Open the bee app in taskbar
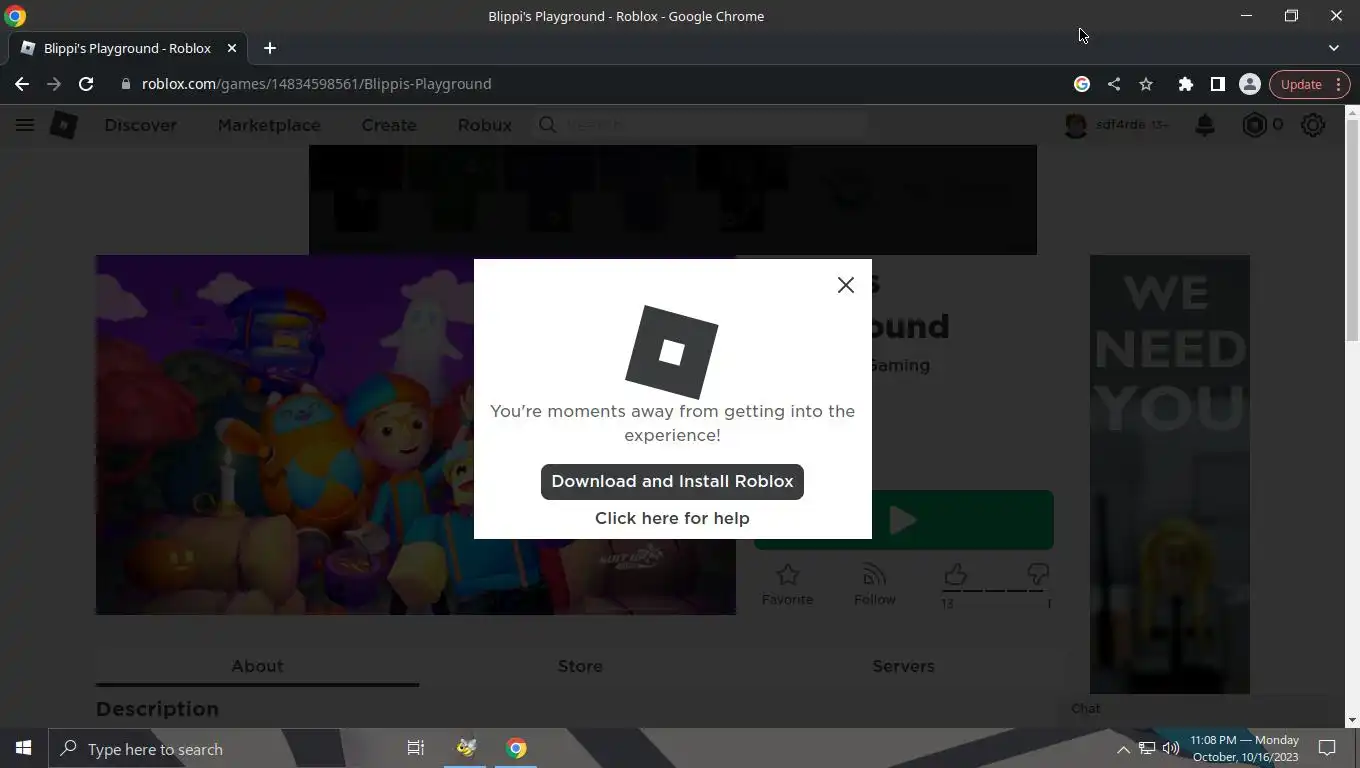This screenshot has height=768, width=1360. click(x=466, y=748)
